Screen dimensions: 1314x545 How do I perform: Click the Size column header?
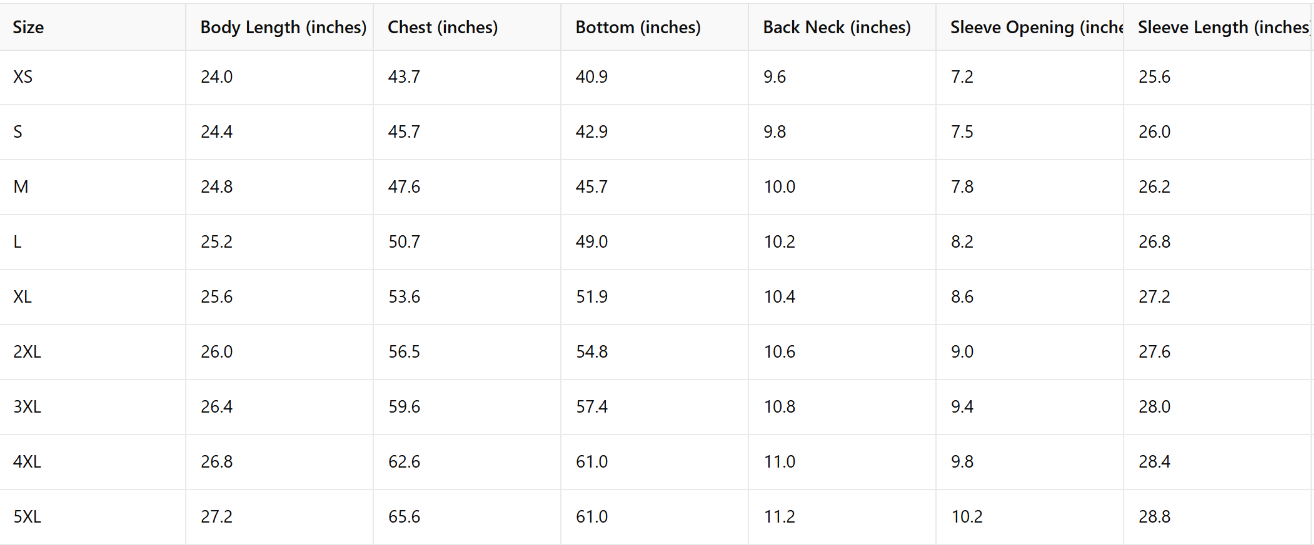[28, 27]
